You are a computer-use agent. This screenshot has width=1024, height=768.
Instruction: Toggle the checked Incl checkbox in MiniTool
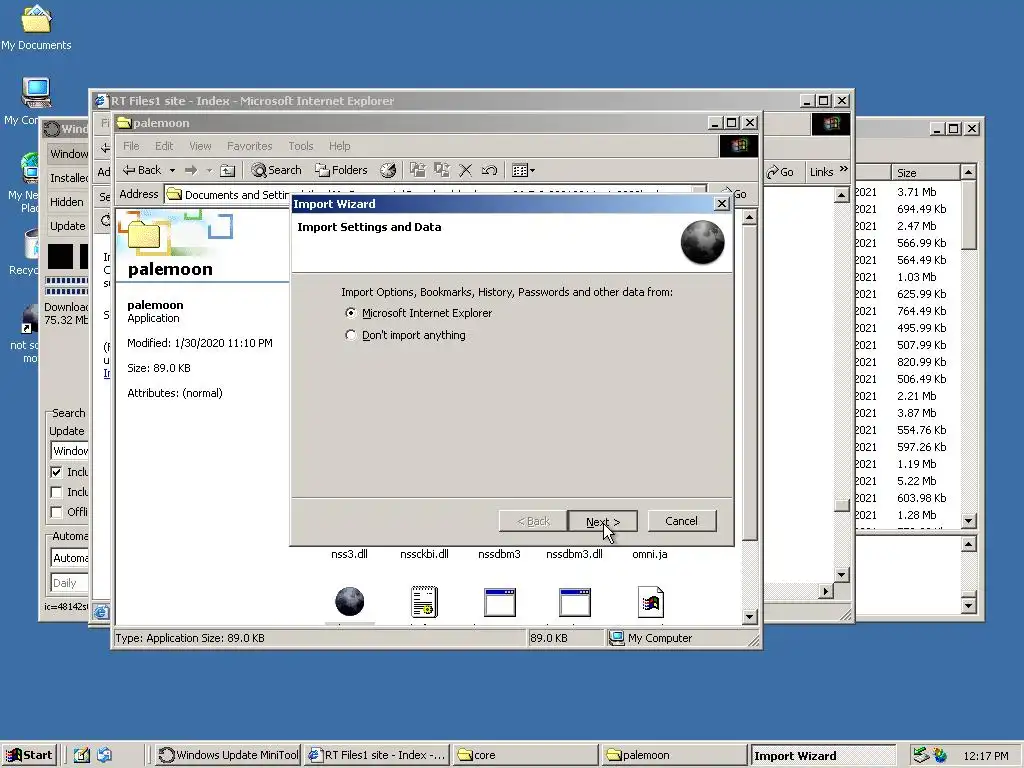57,472
